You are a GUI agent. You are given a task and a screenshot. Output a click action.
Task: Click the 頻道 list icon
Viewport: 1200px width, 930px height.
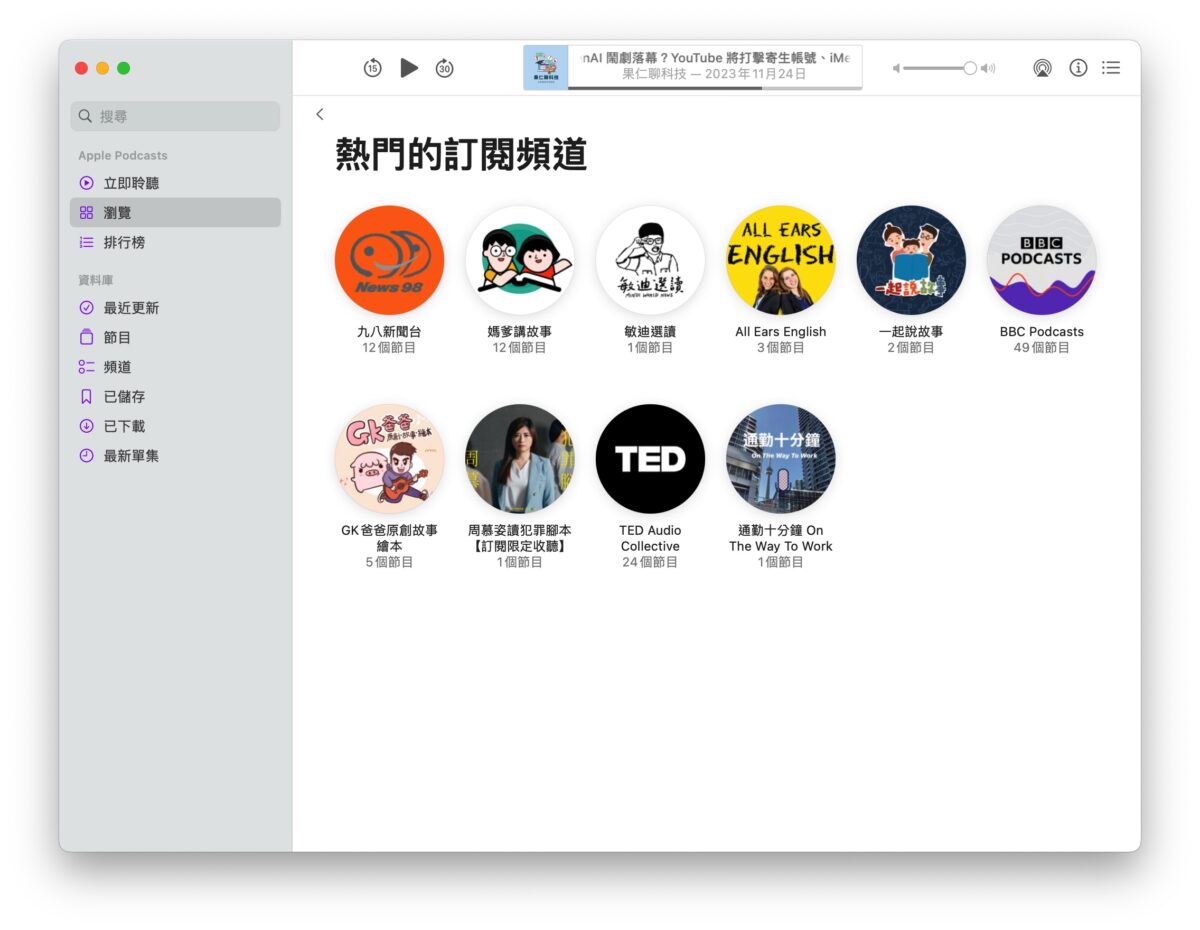[x=86, y=367]
